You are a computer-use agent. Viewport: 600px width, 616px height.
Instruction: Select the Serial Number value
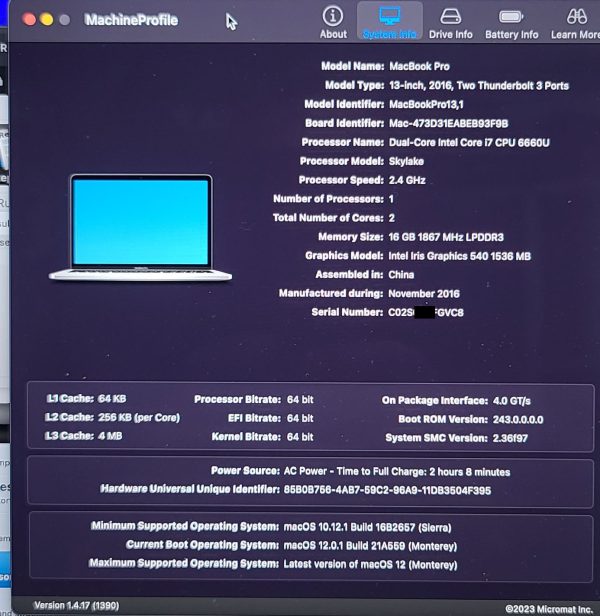click(427, 313)
